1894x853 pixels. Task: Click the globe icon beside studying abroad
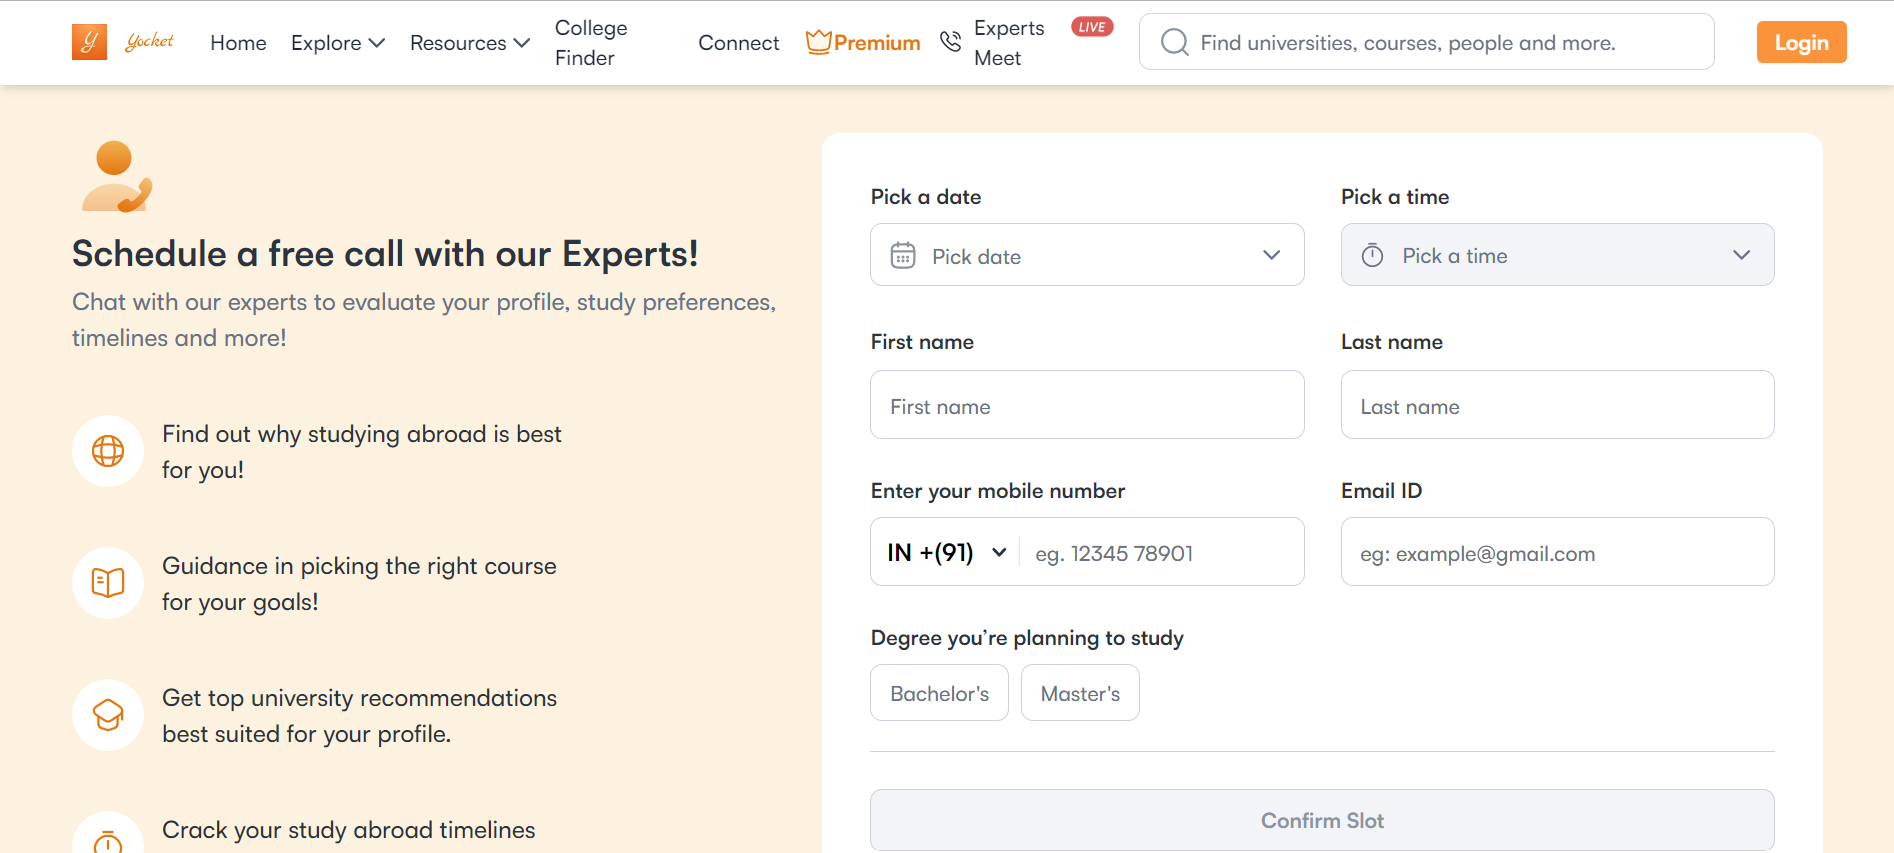(108, 451)
